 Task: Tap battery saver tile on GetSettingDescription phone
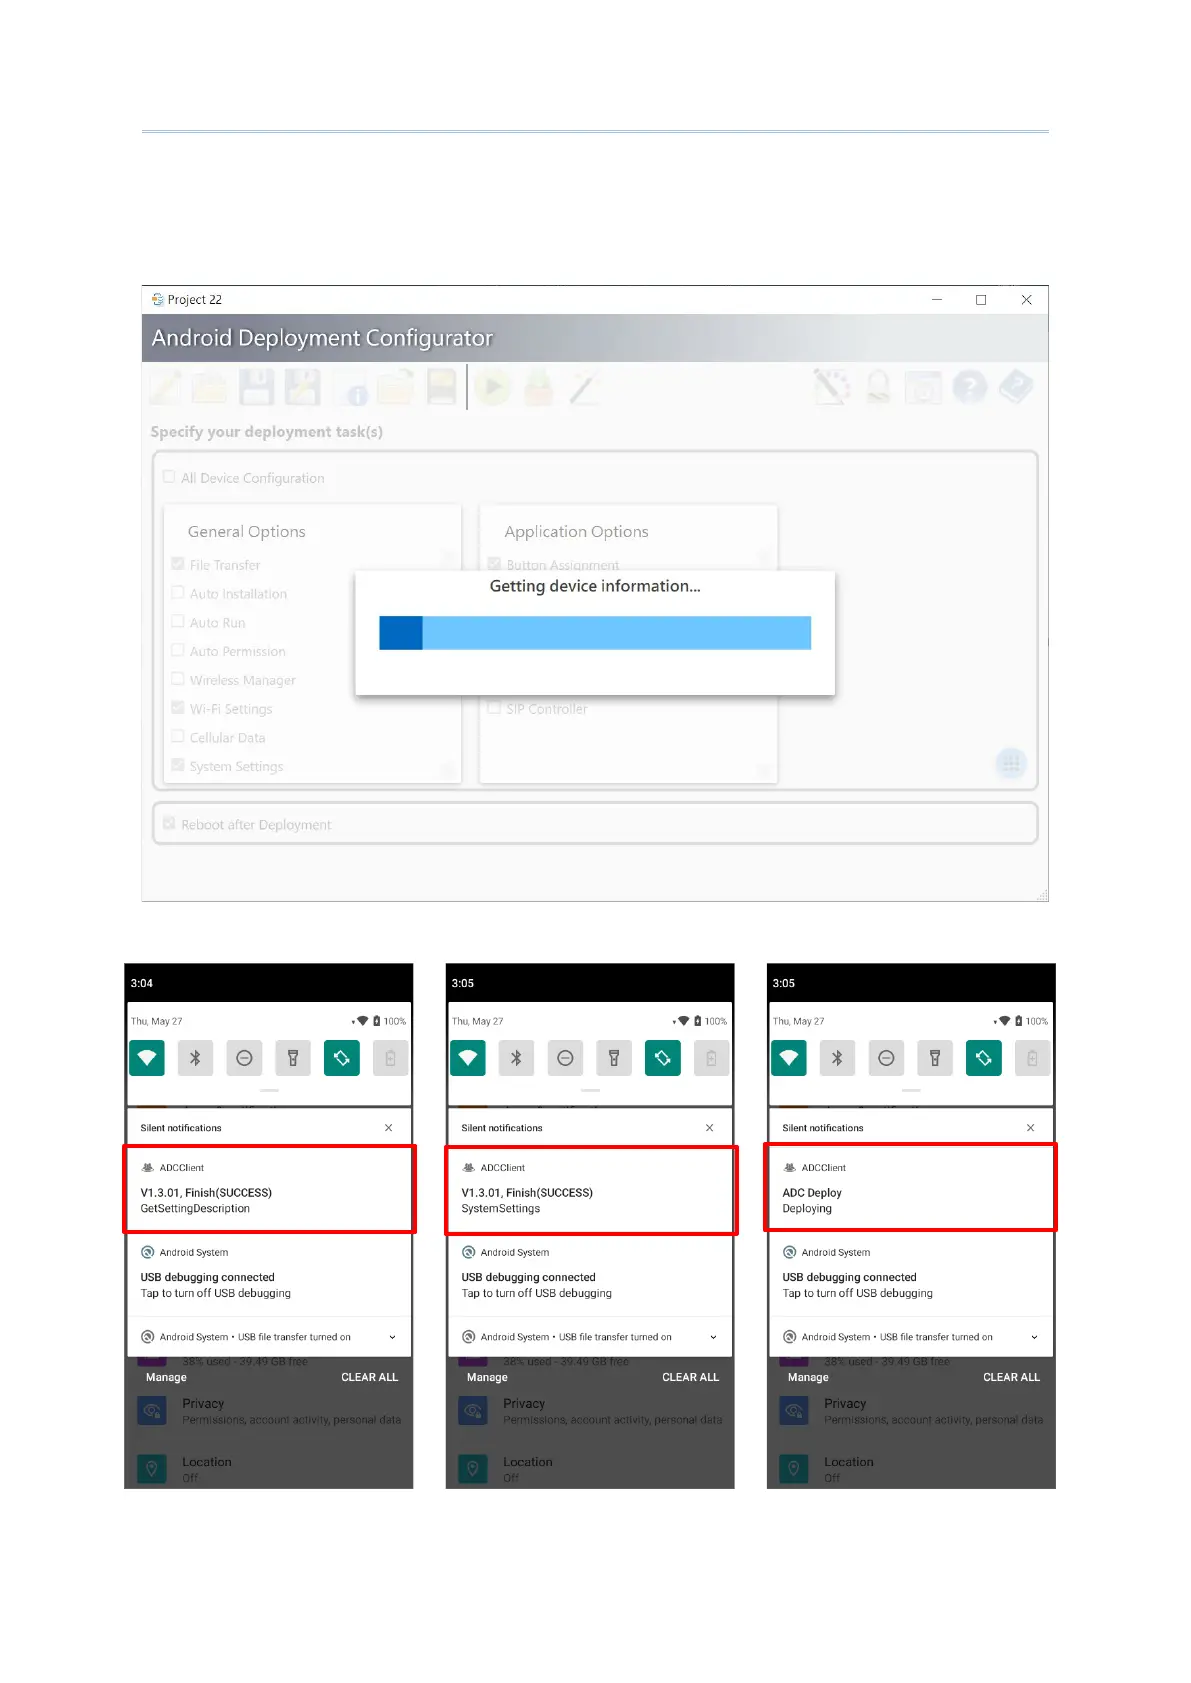tap(390, 1058)
